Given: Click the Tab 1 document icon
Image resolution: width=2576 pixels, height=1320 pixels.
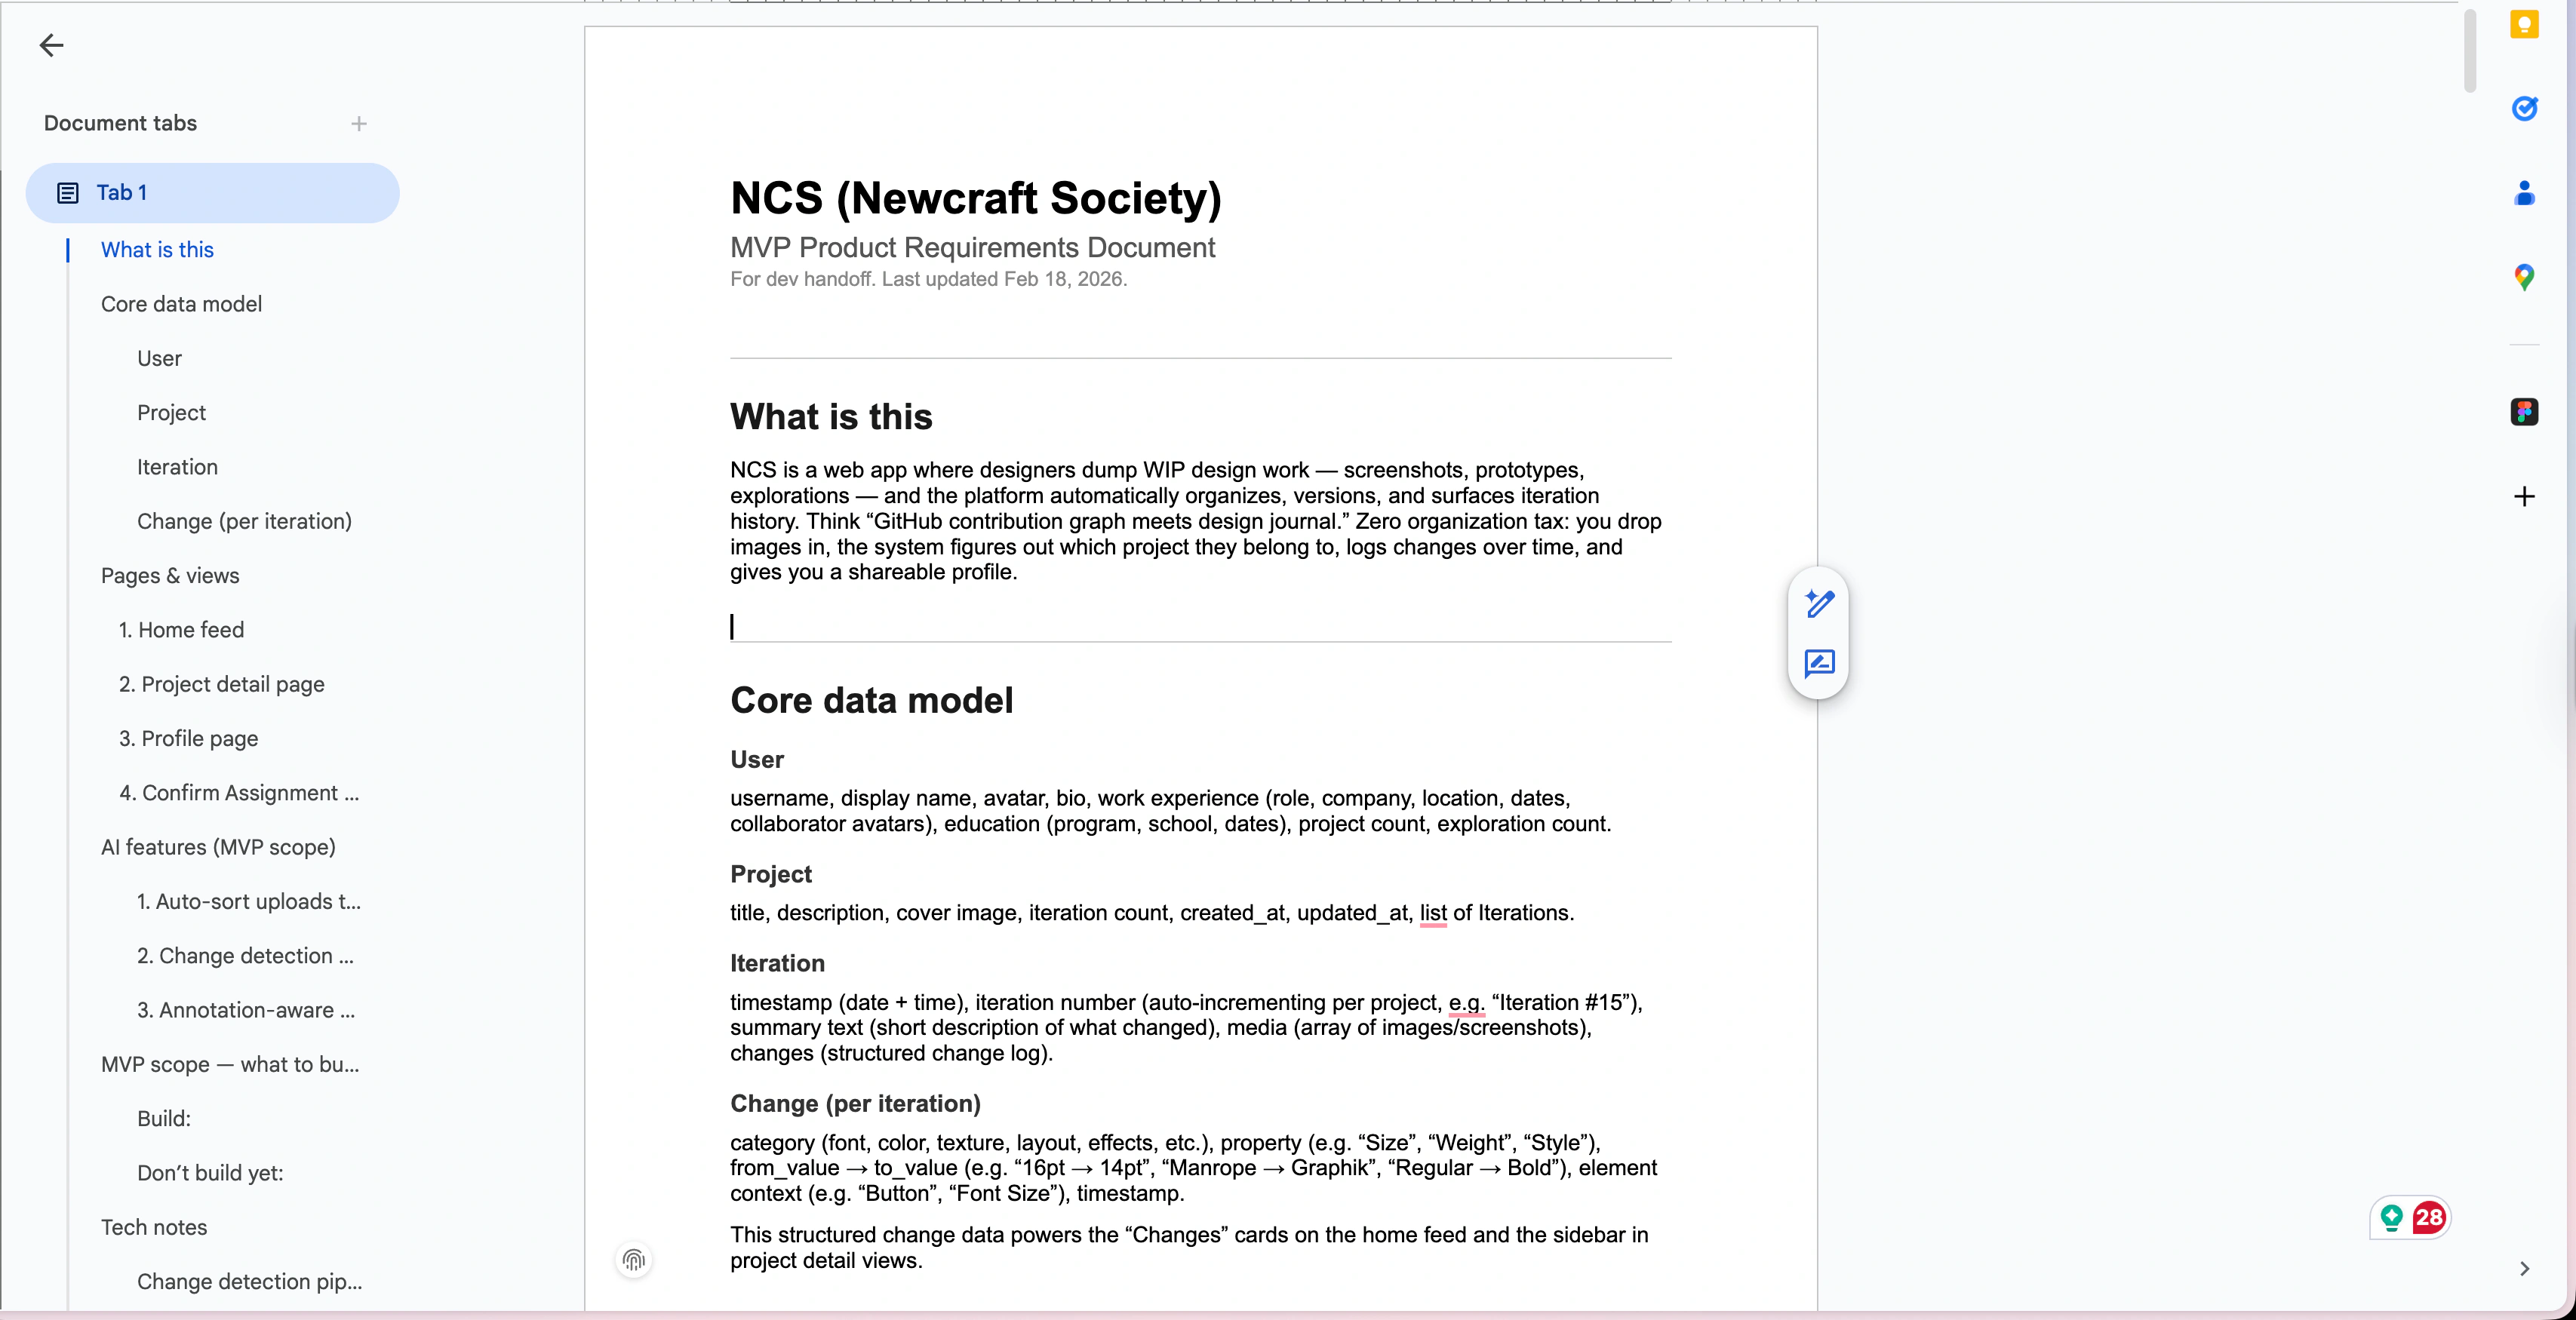Looking at the screenshot, I should click(x=68, y=193).
